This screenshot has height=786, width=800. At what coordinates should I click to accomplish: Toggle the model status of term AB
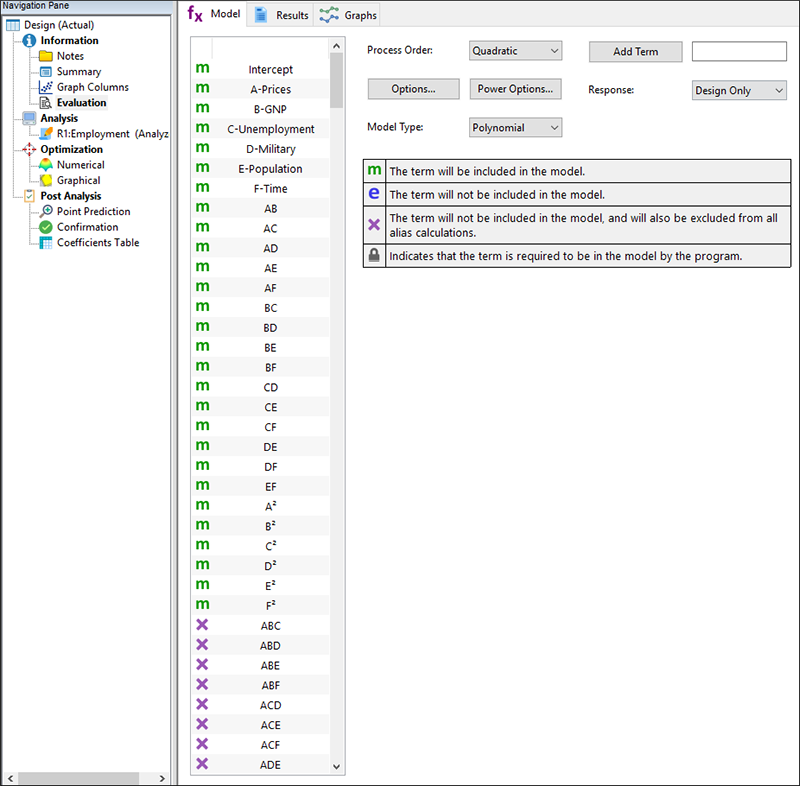click(x=202, y=208)
